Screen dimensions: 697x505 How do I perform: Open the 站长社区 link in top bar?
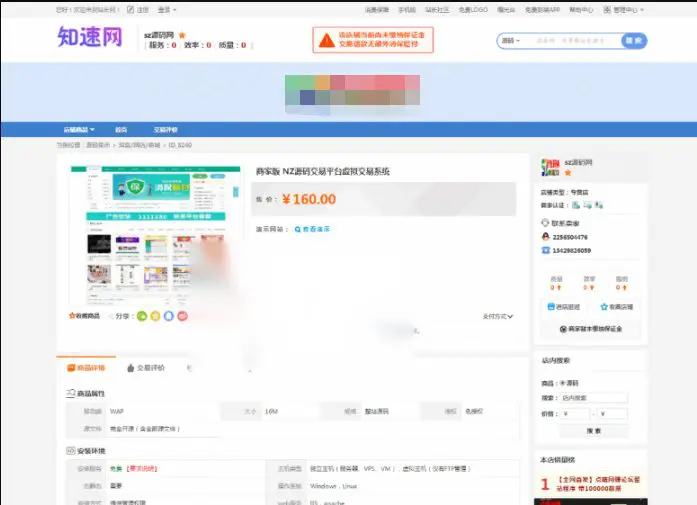(437, 9)
